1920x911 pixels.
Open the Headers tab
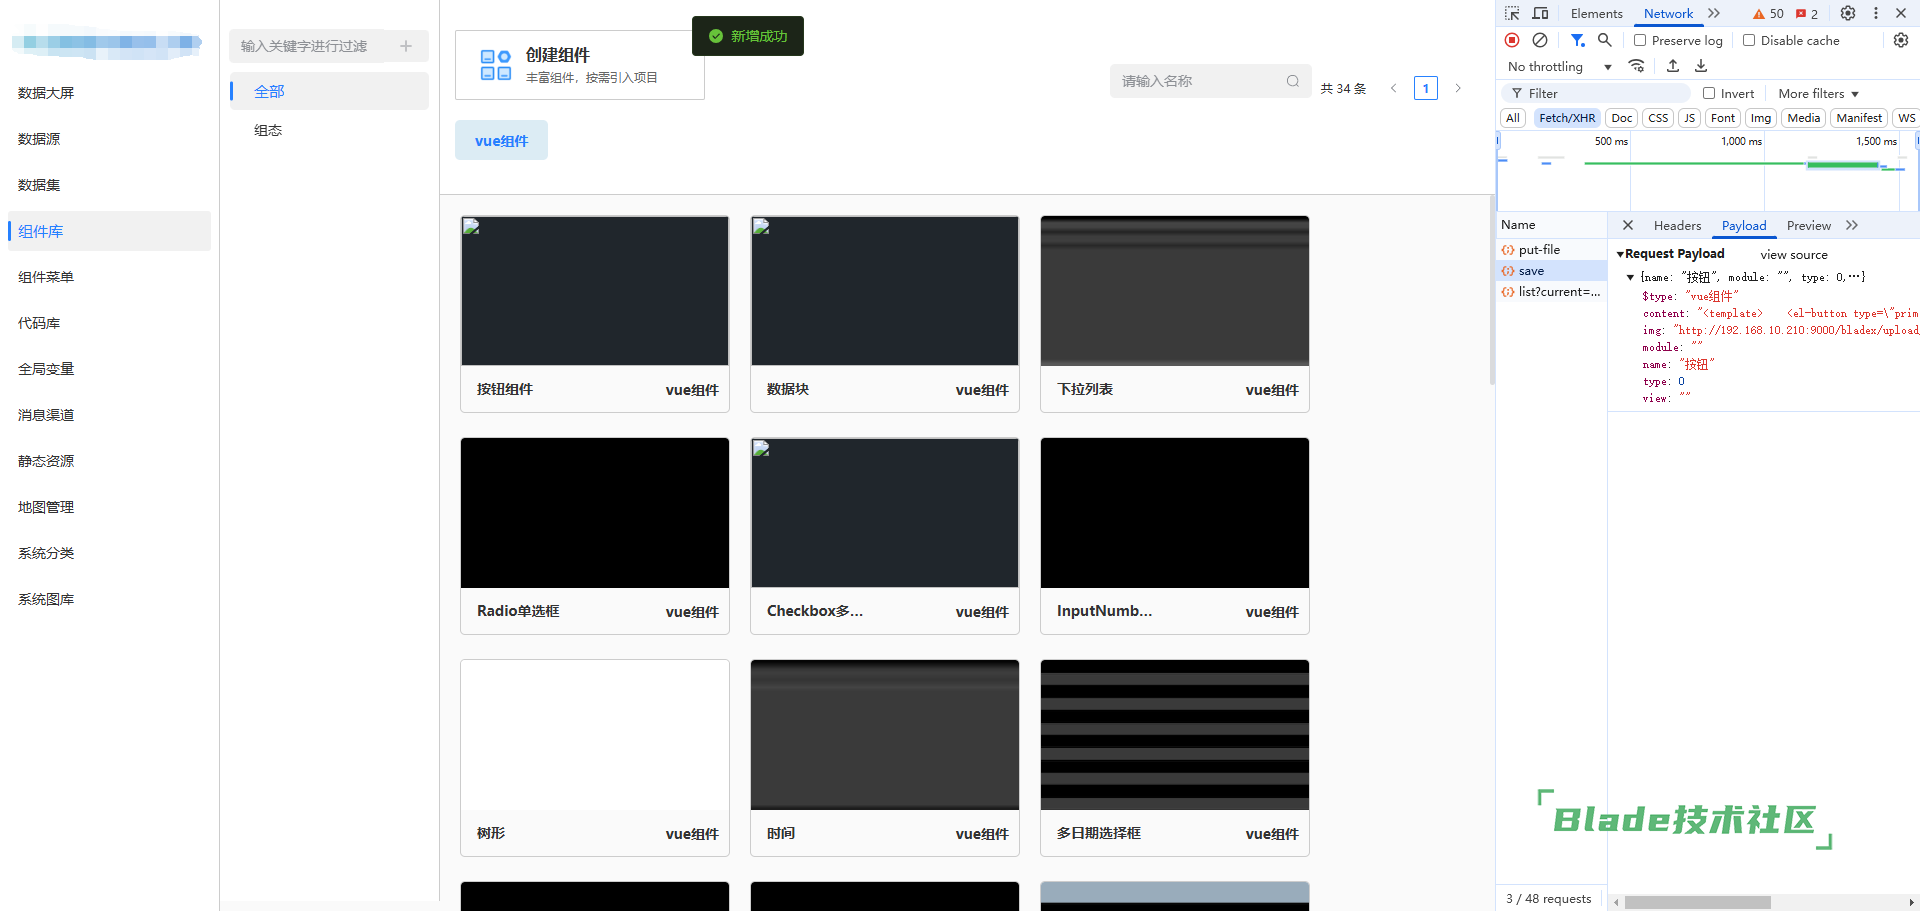(1677, 225)
